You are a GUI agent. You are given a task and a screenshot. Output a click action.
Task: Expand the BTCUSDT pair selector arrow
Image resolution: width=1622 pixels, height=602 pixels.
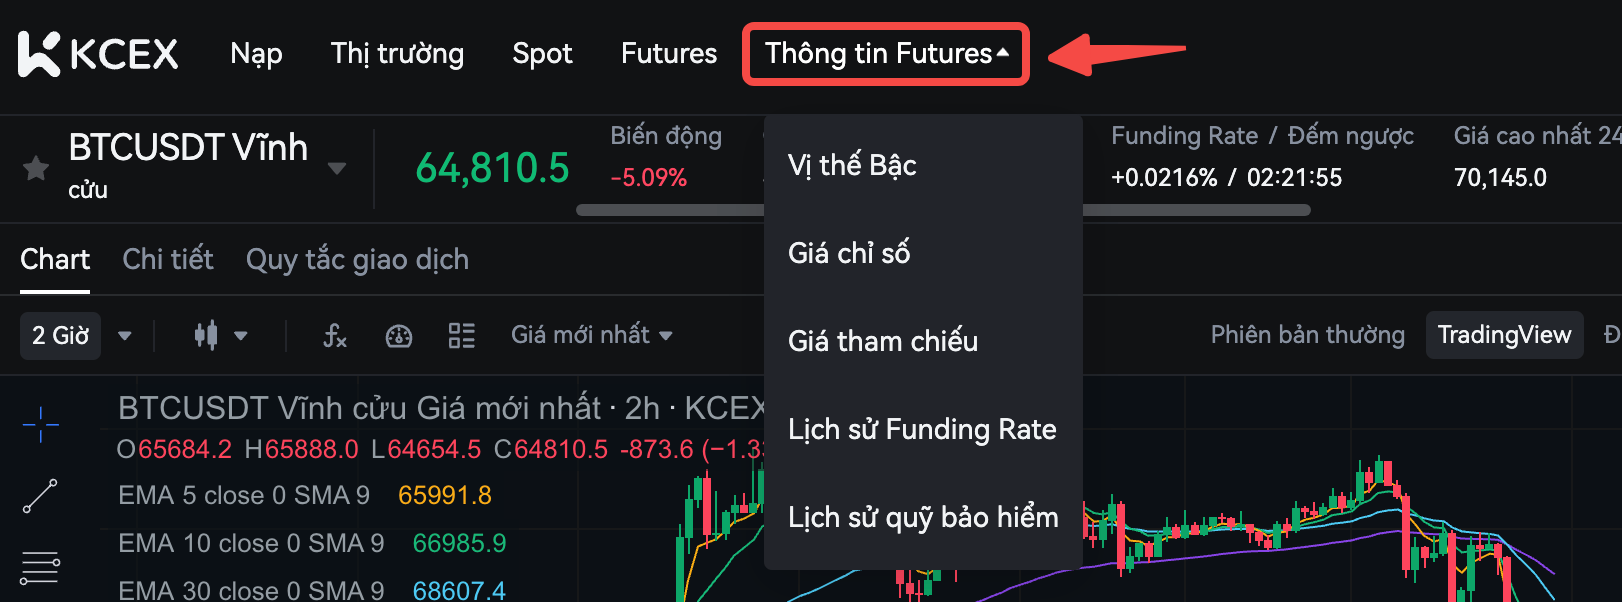pyautogui.click(x=337, y=168)
